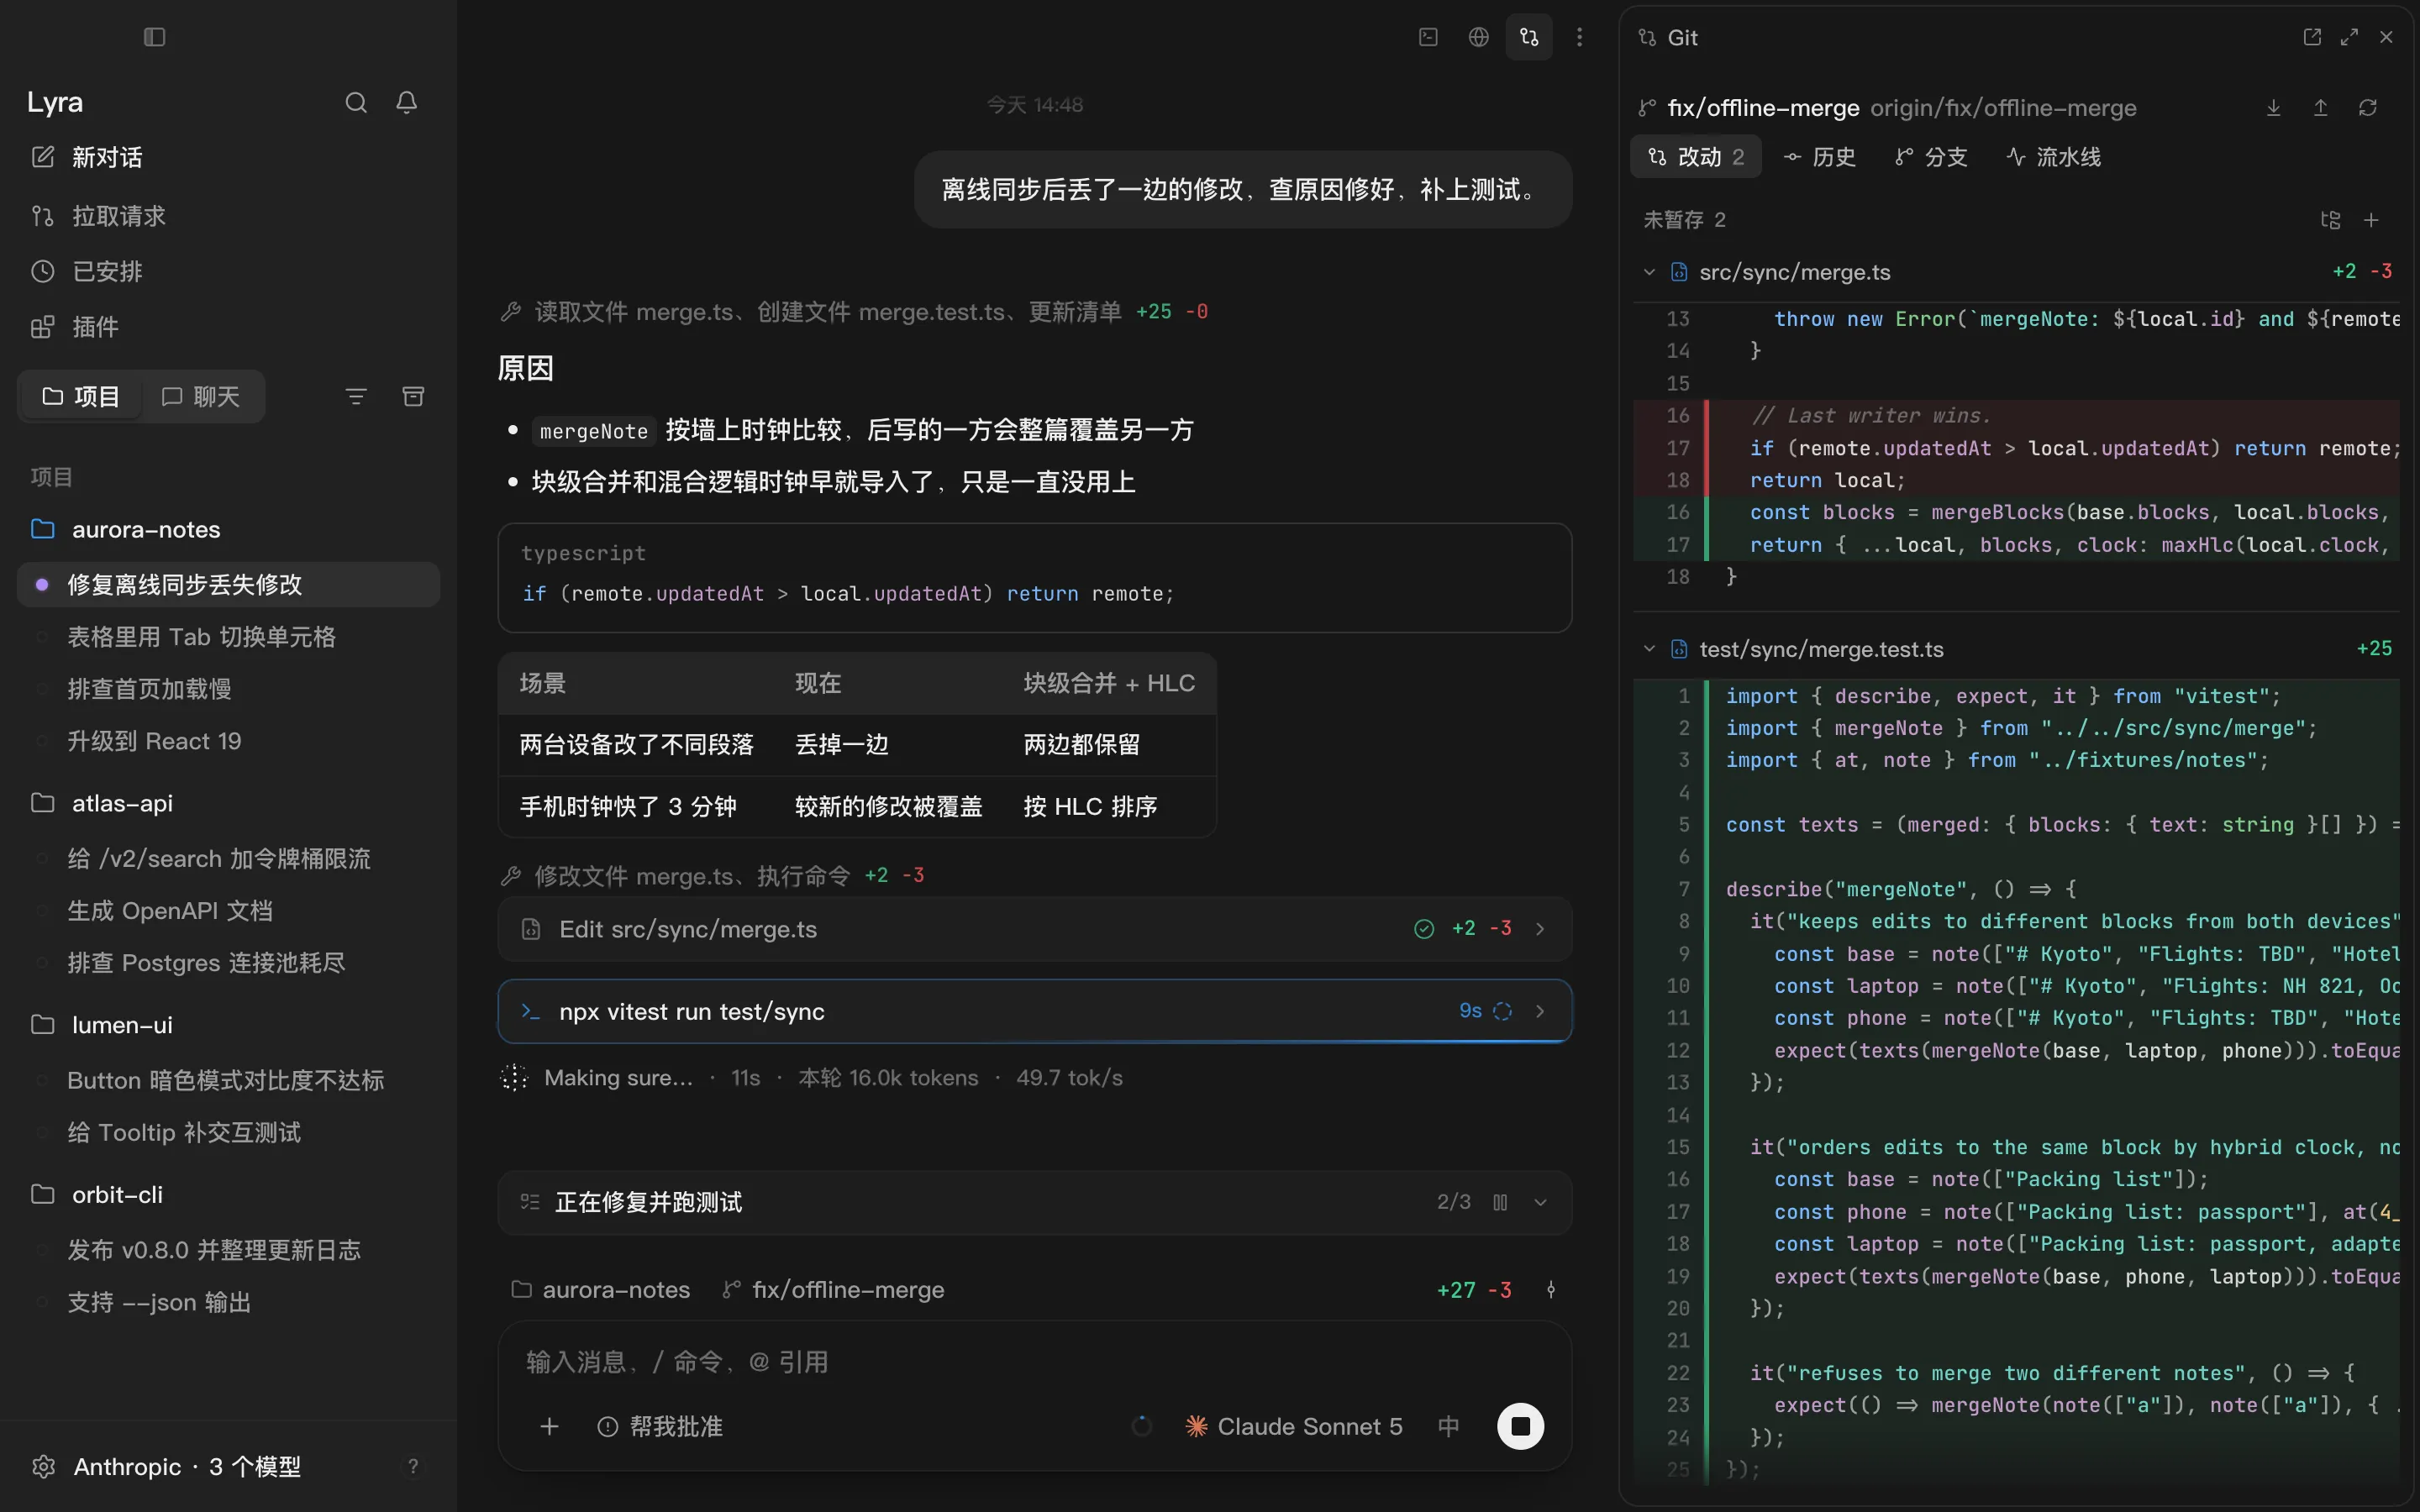Open 表格里用 Tab 切换单元格 conversation
Viewport: 2420px width, 1512px height.
pos(229,637)
